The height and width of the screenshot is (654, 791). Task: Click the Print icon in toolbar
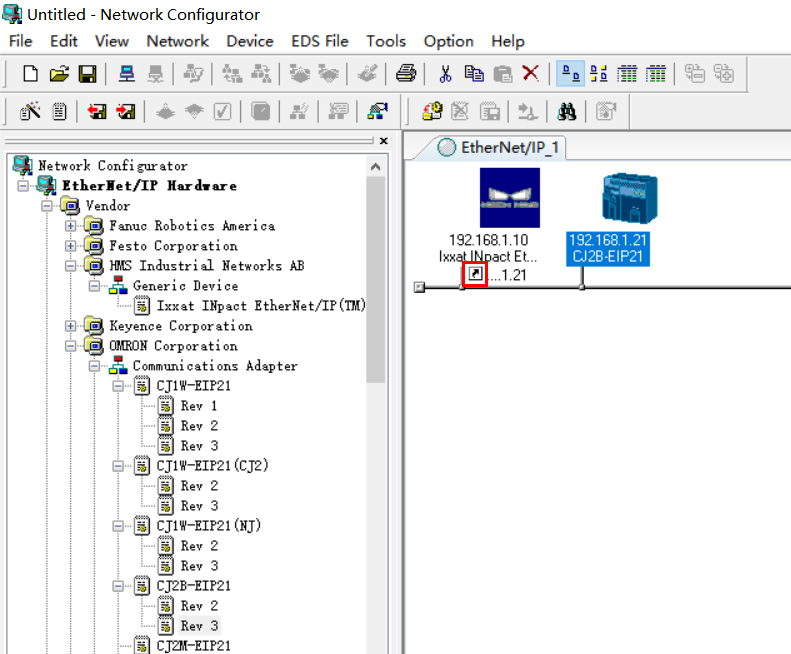click(x=405, y=73)
